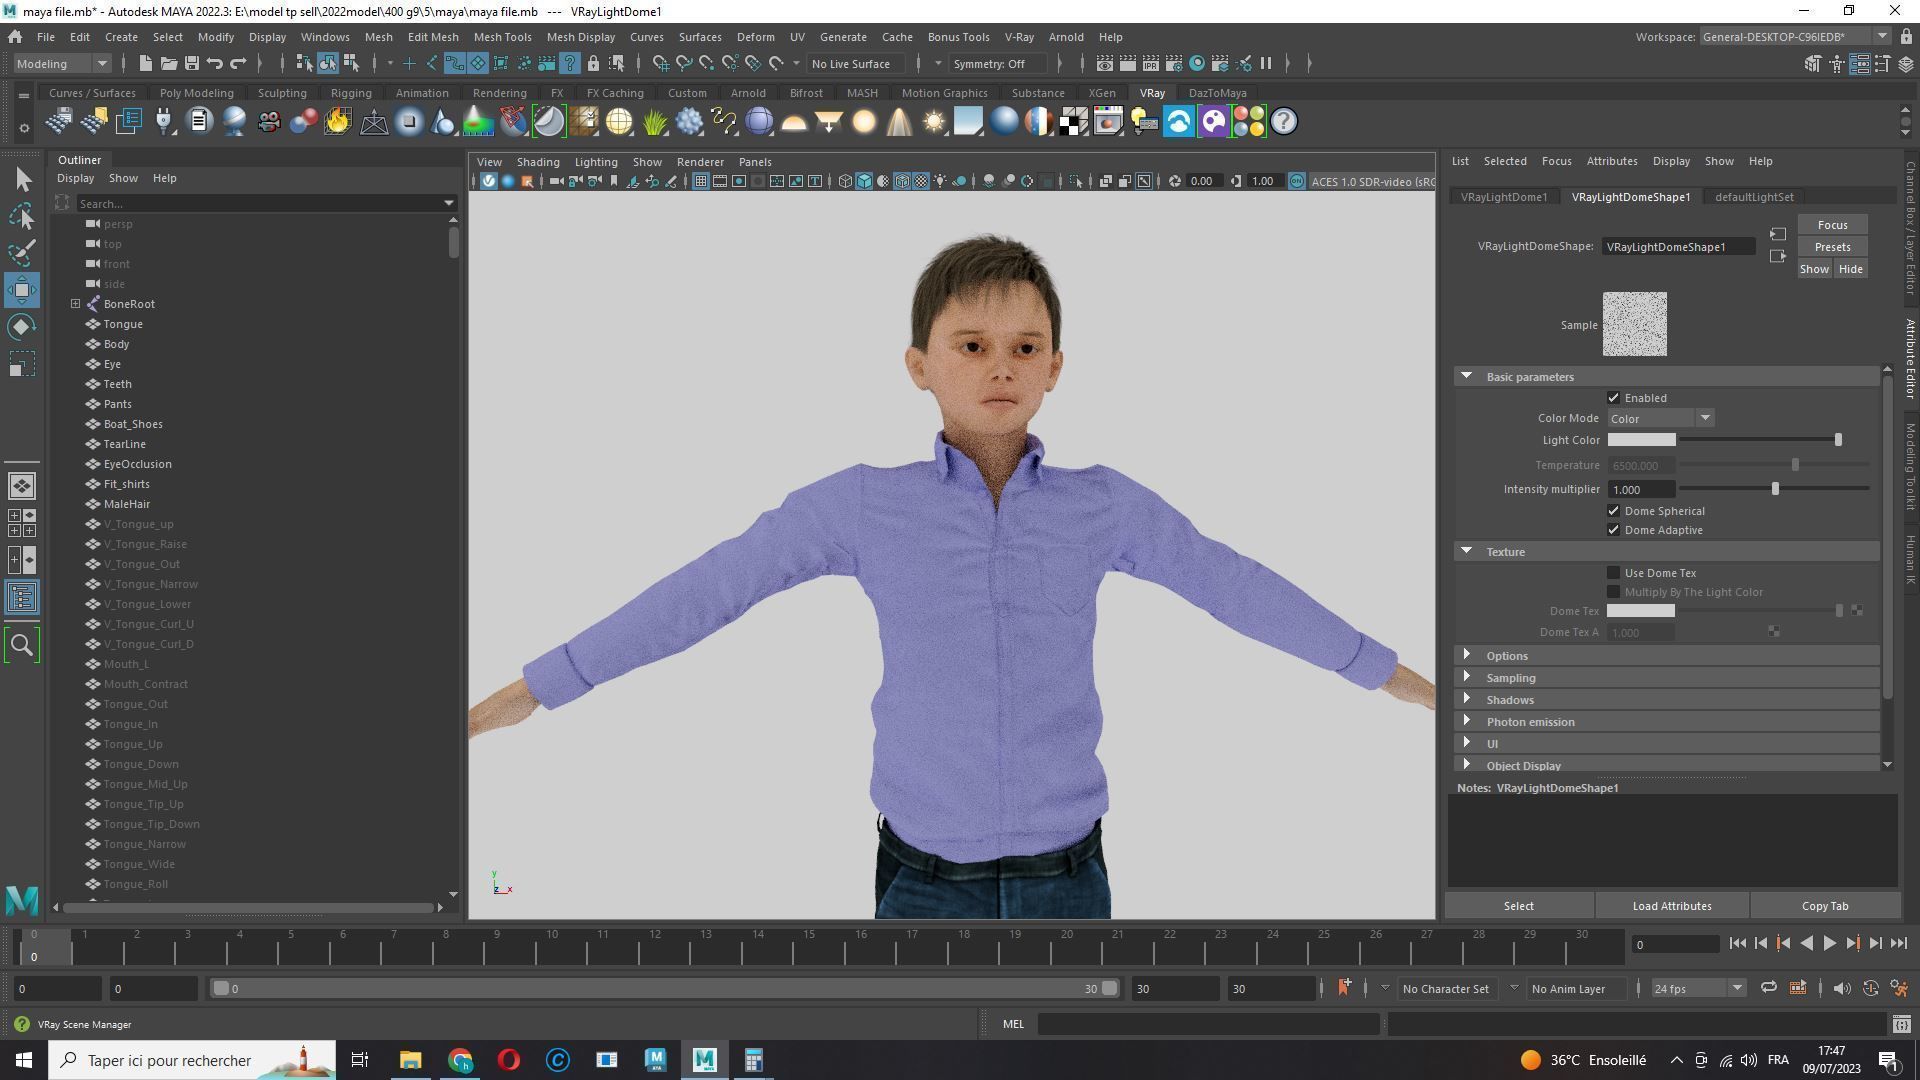Open the Modeling menu set dropdown
The height and width of the screenshot is (1080, 1920).
(x=62, y=63)
